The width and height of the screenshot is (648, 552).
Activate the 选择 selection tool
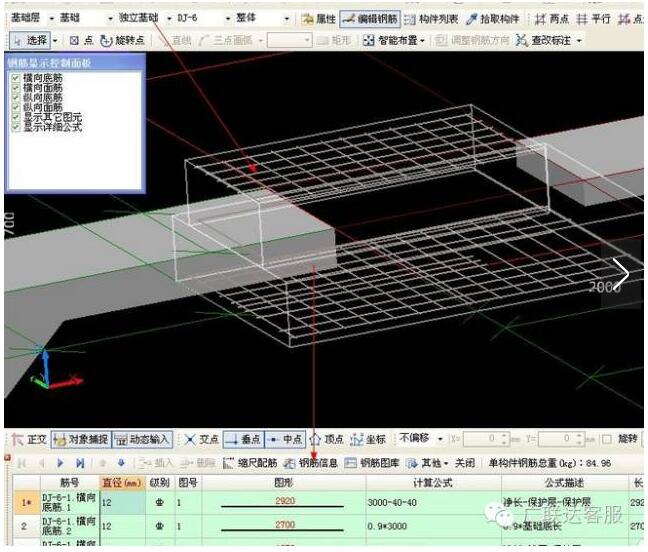[x=30, y=40]
